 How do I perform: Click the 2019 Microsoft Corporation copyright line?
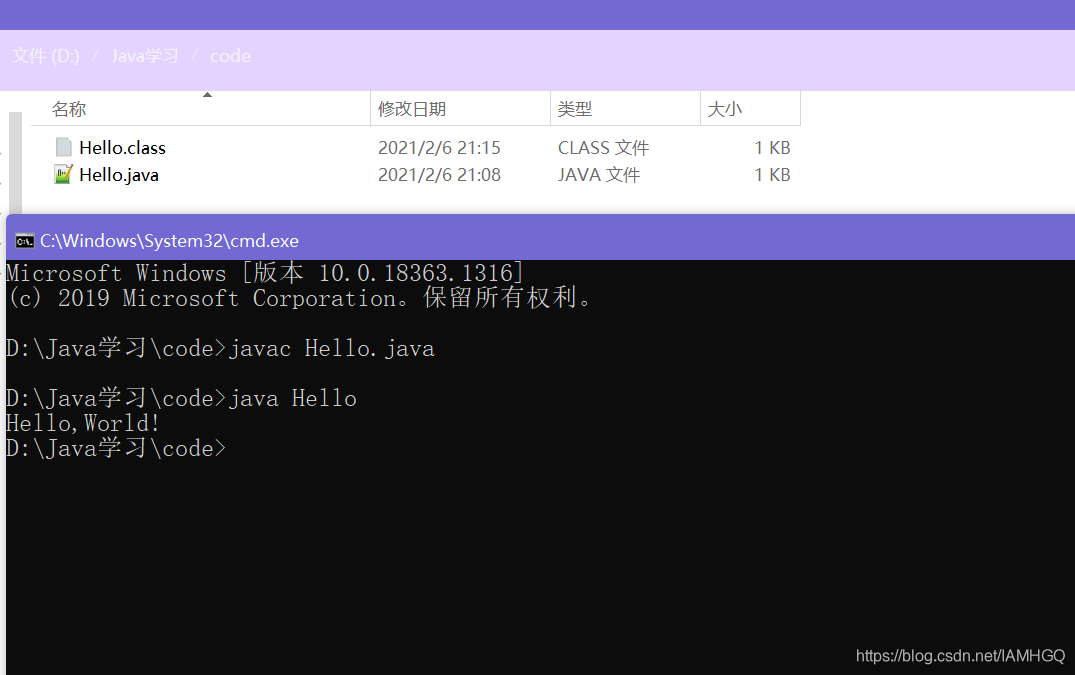299,298
